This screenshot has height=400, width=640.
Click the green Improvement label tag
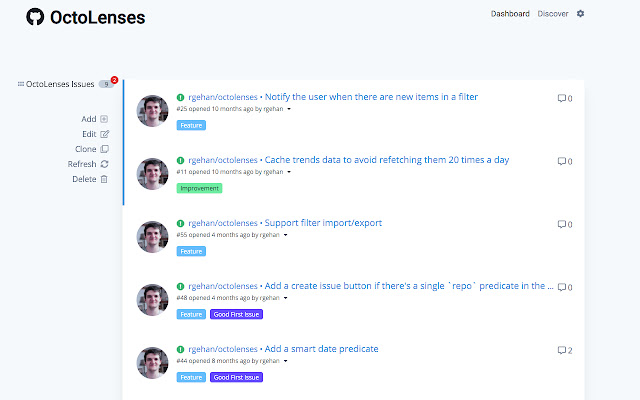pos(199,188)
